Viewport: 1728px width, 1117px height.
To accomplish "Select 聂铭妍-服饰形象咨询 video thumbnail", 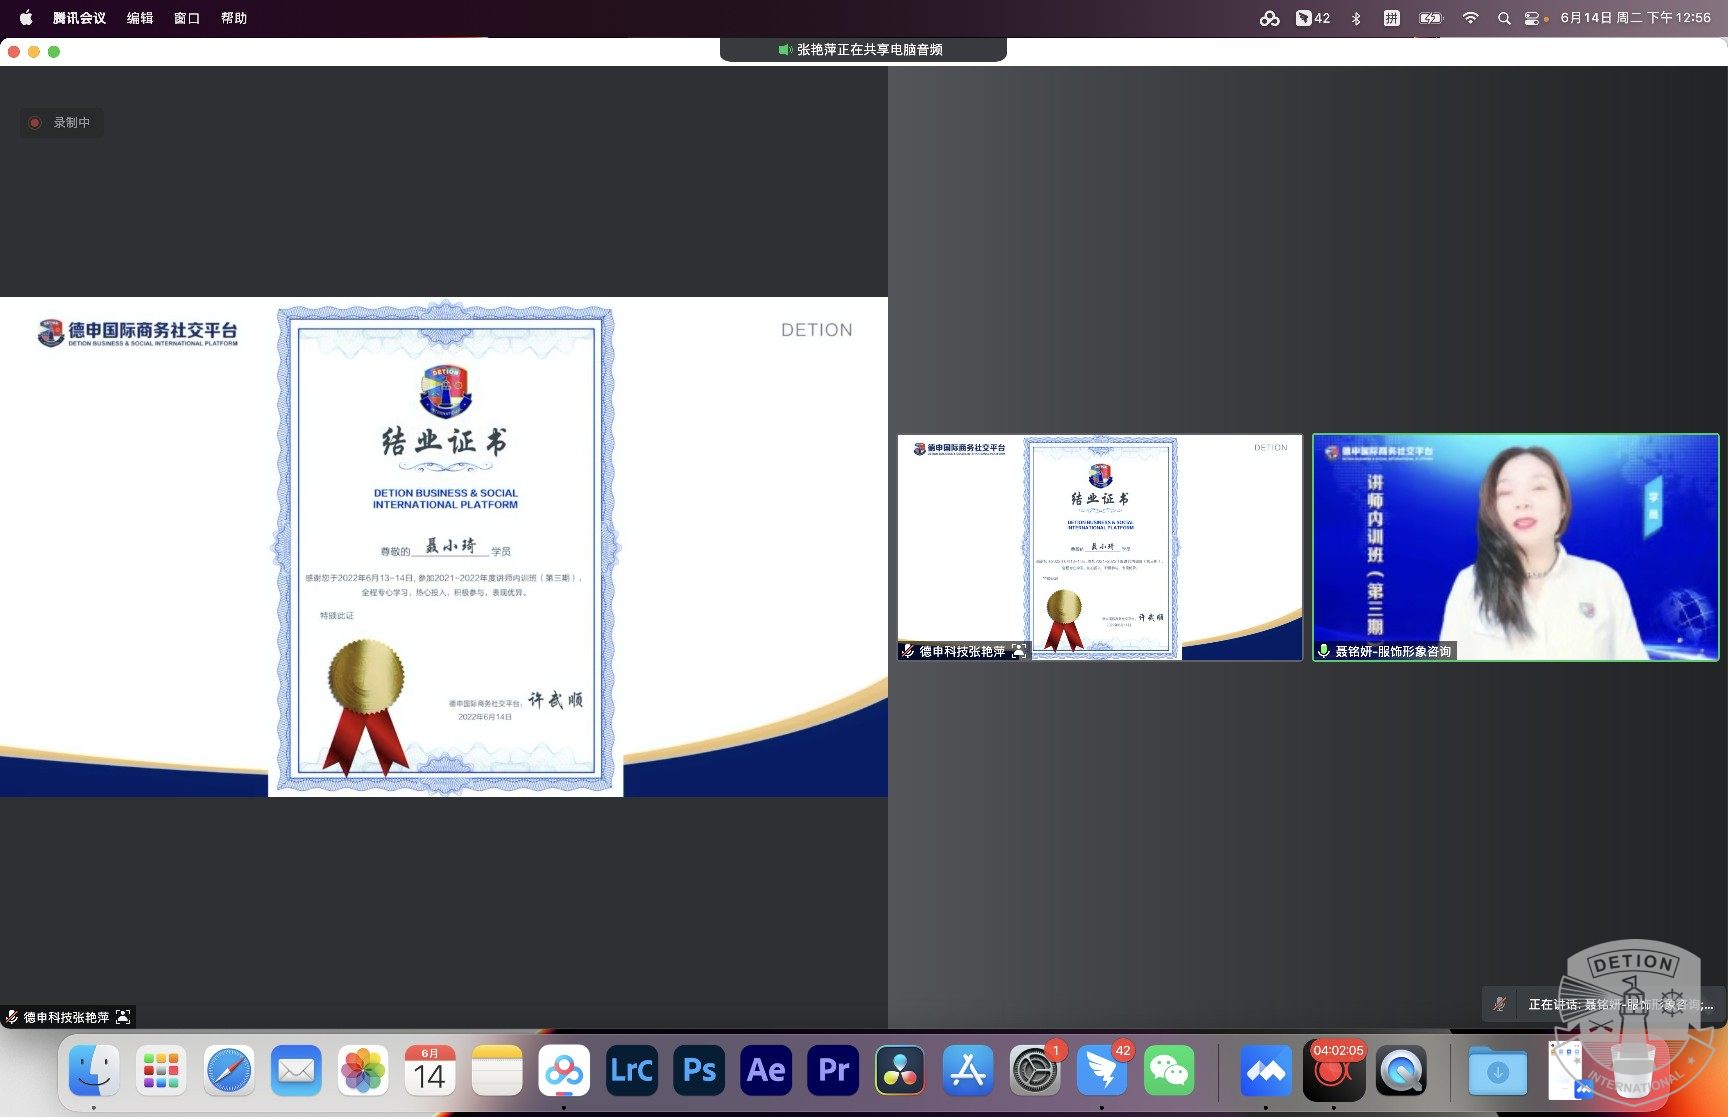I will [x=1516, y=548].
